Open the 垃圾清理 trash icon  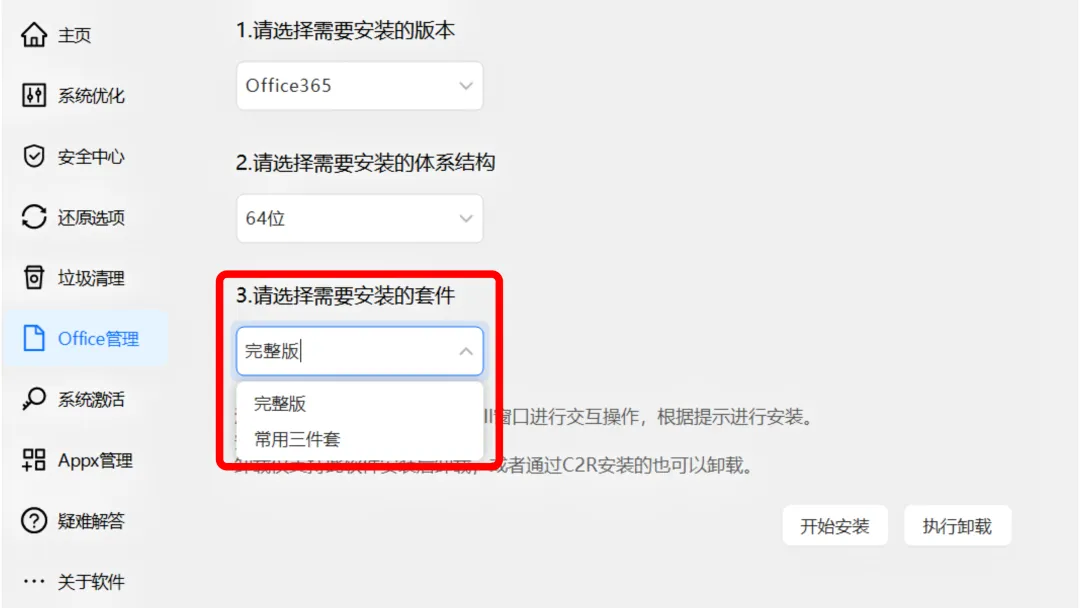pyautogui.click(x=34, y=277)
